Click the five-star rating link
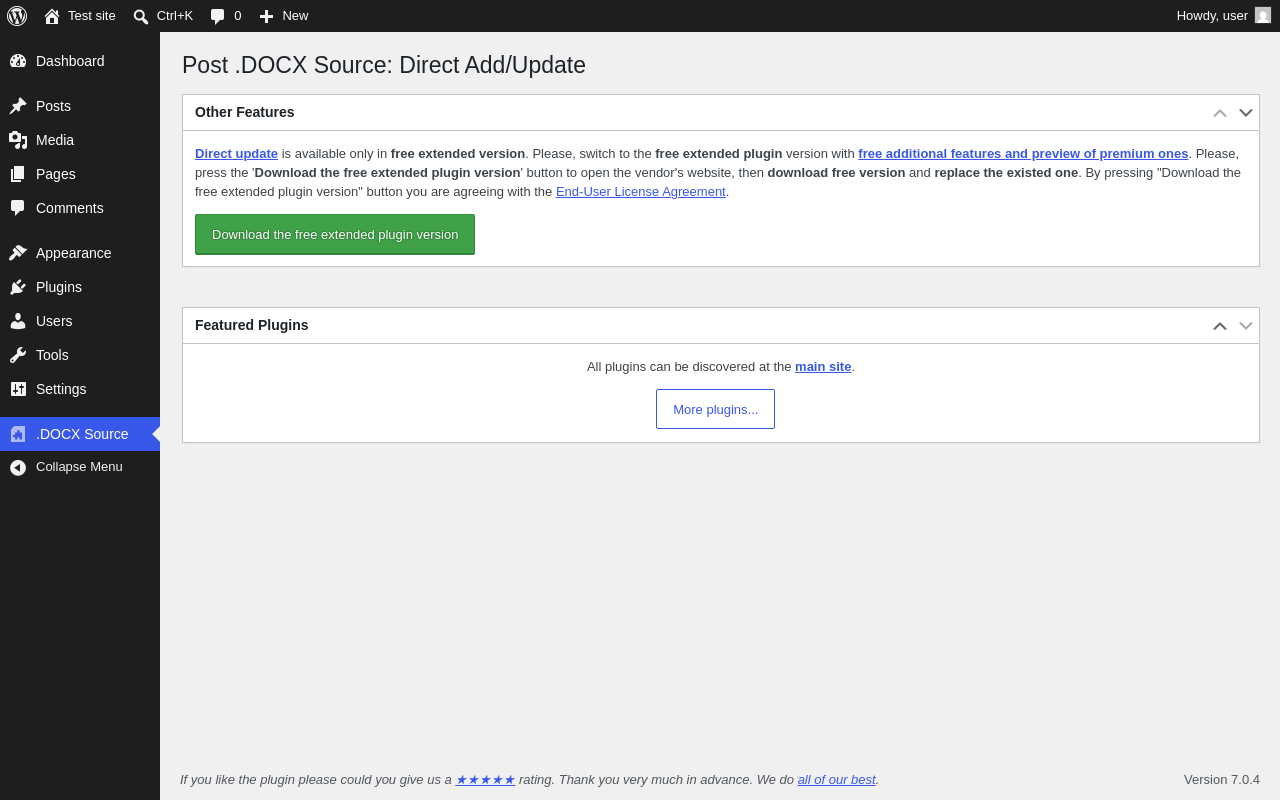Screen dimensions: 1280x800 pos(485,779)
